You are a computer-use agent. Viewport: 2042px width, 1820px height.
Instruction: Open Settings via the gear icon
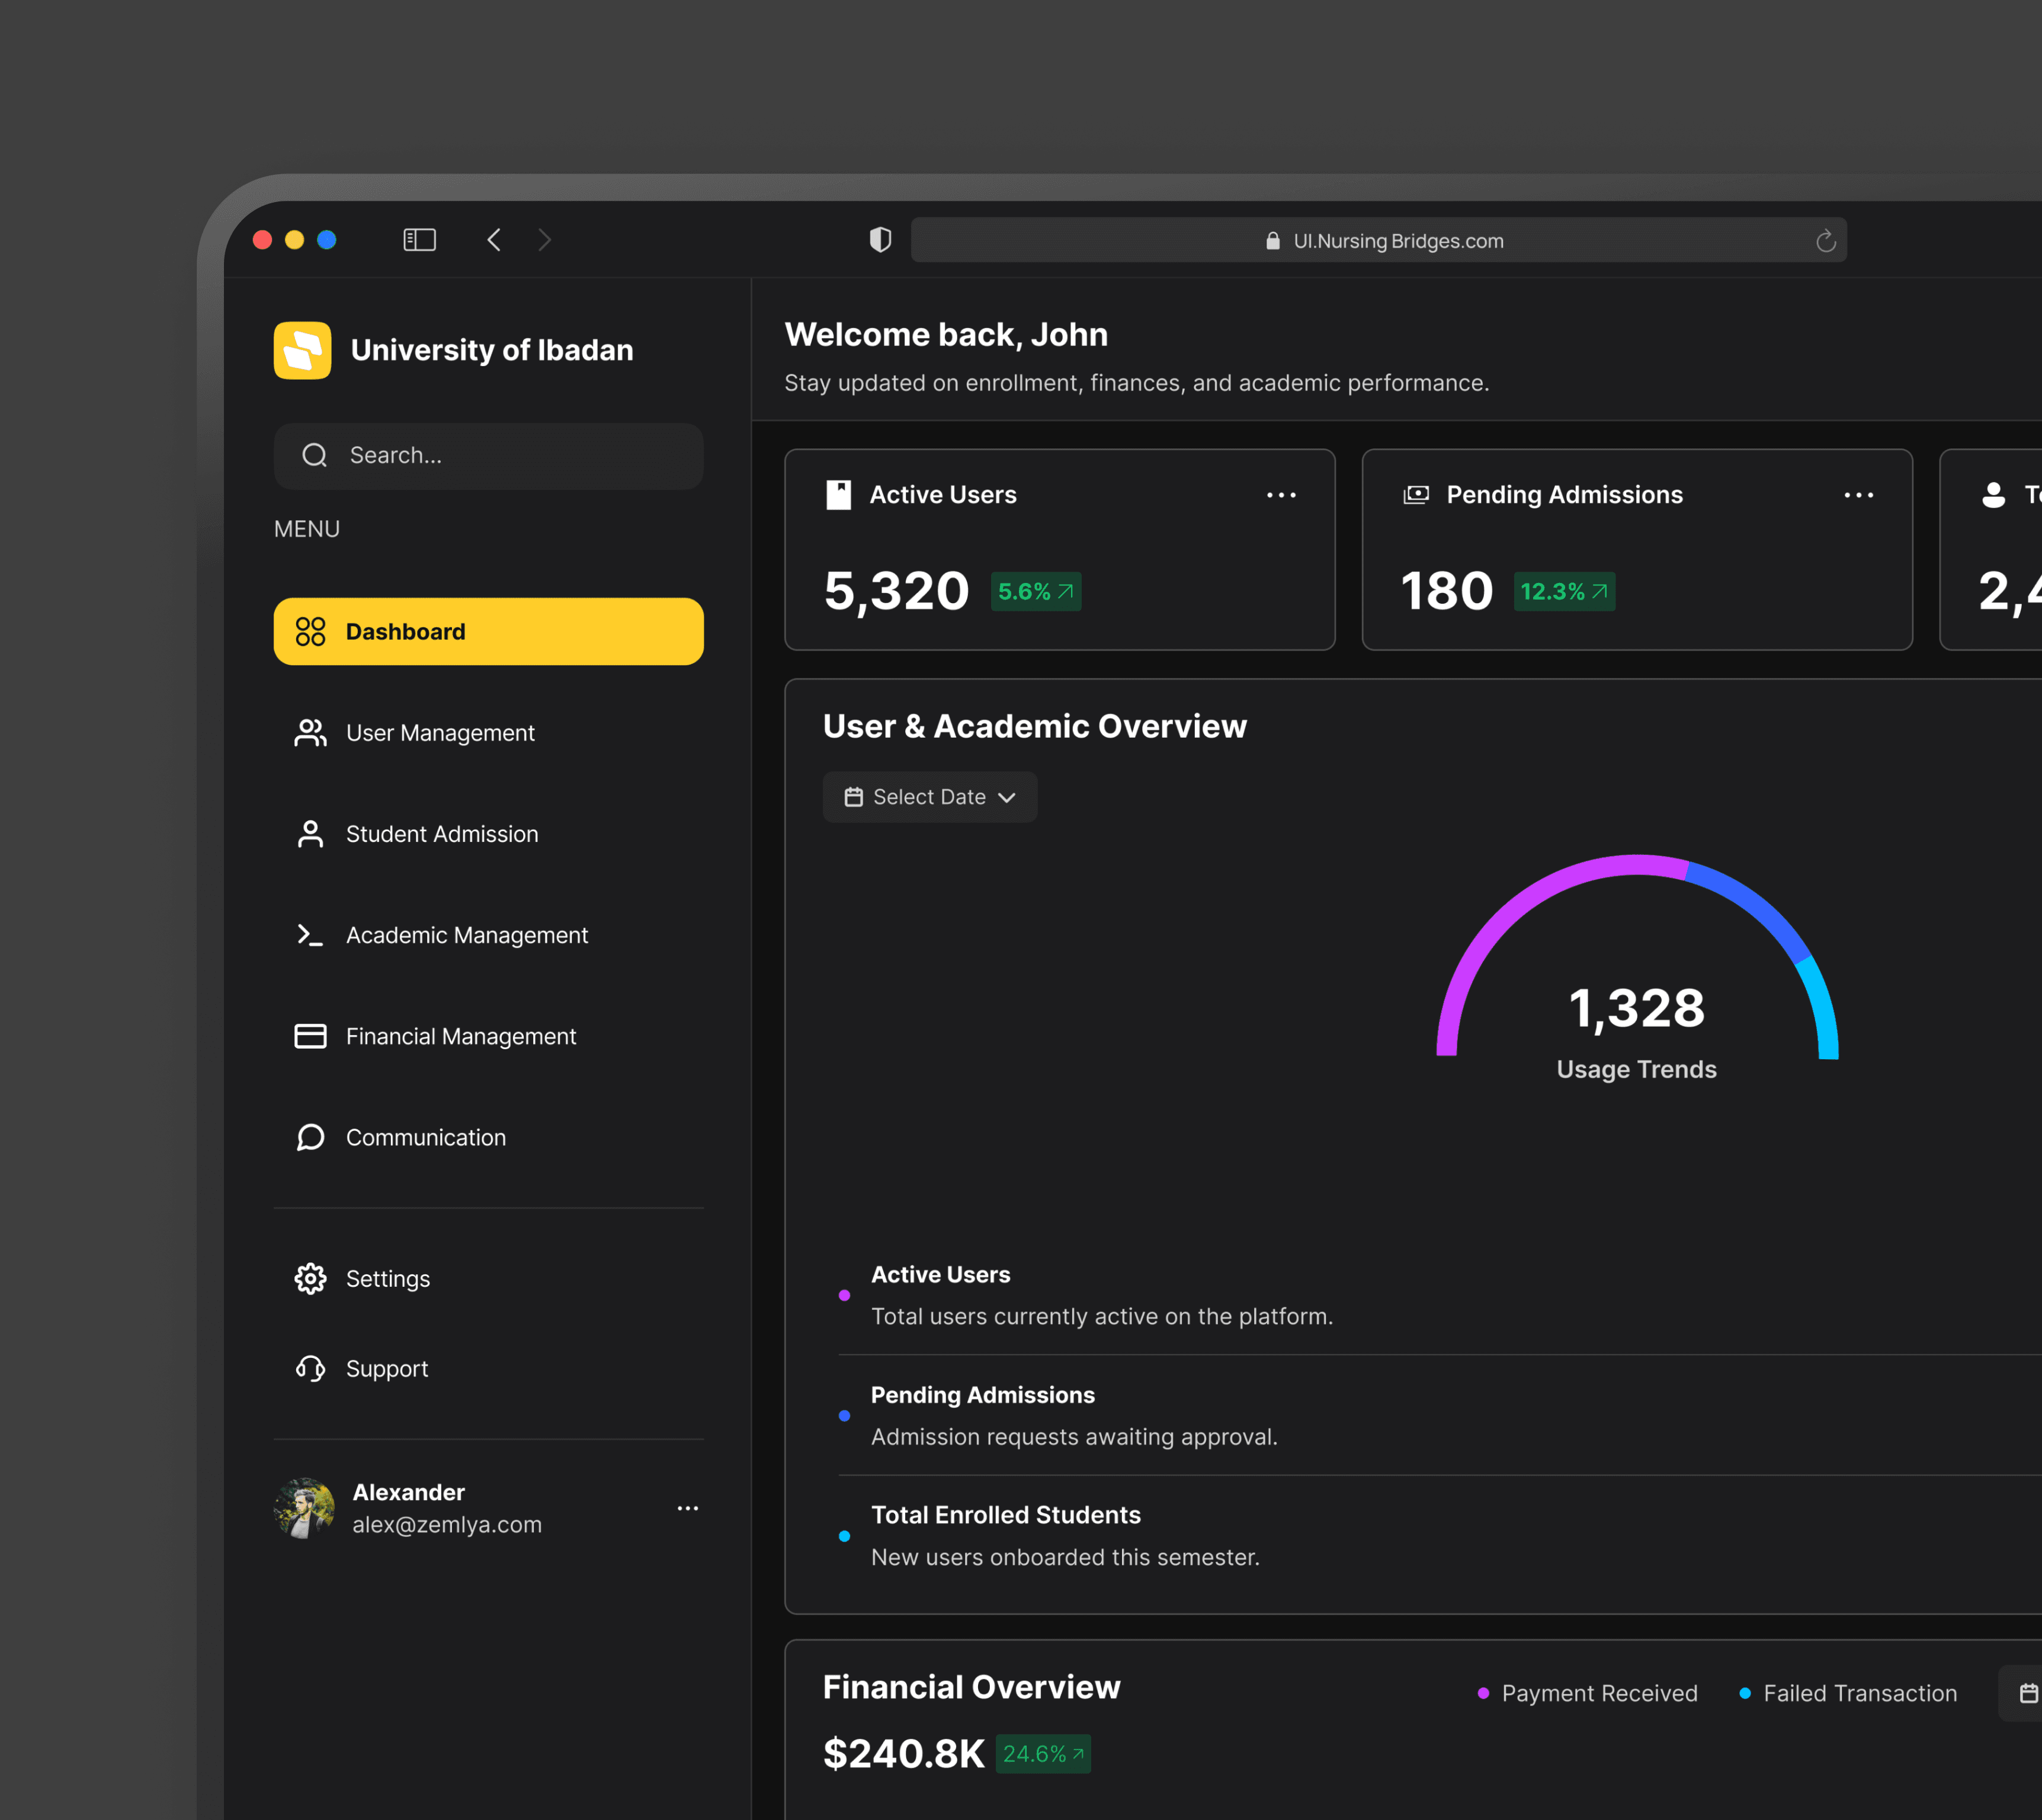tap(310, 1278)
